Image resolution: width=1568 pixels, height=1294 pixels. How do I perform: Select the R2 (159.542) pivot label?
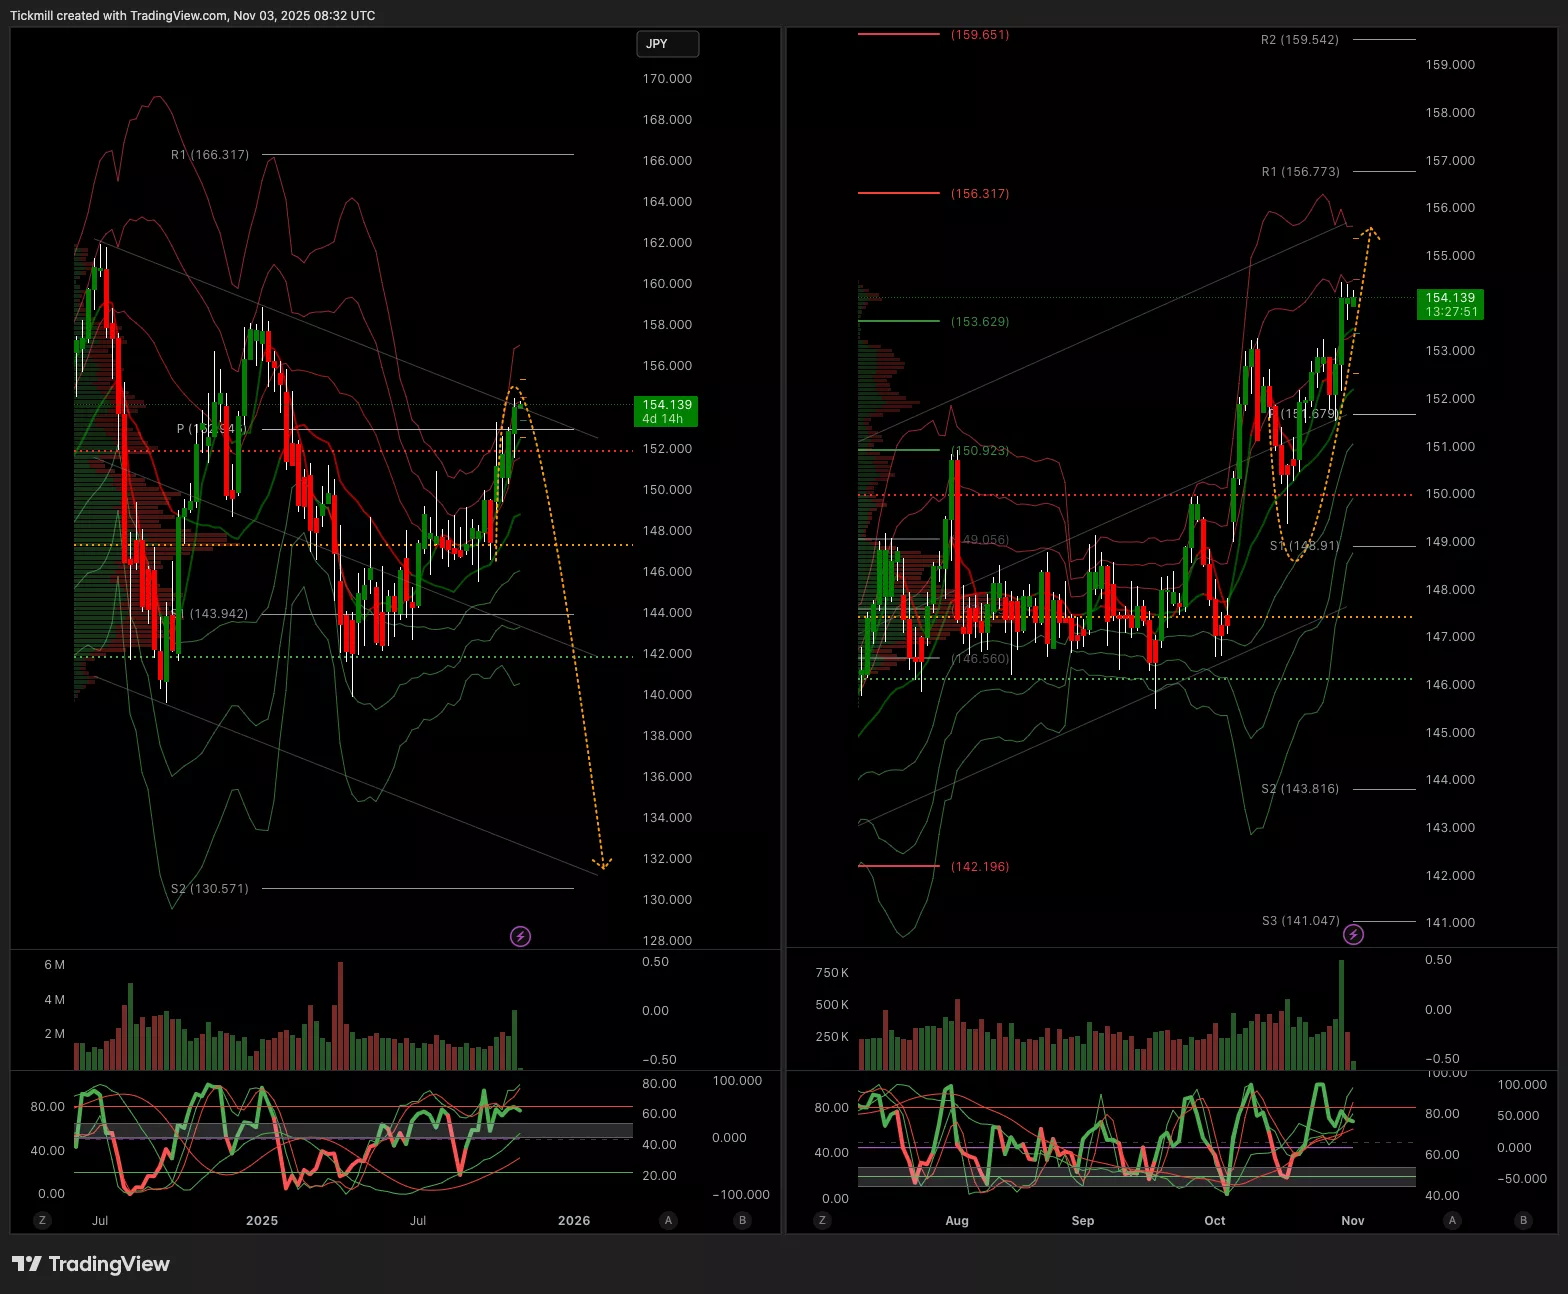point(1299,40)
